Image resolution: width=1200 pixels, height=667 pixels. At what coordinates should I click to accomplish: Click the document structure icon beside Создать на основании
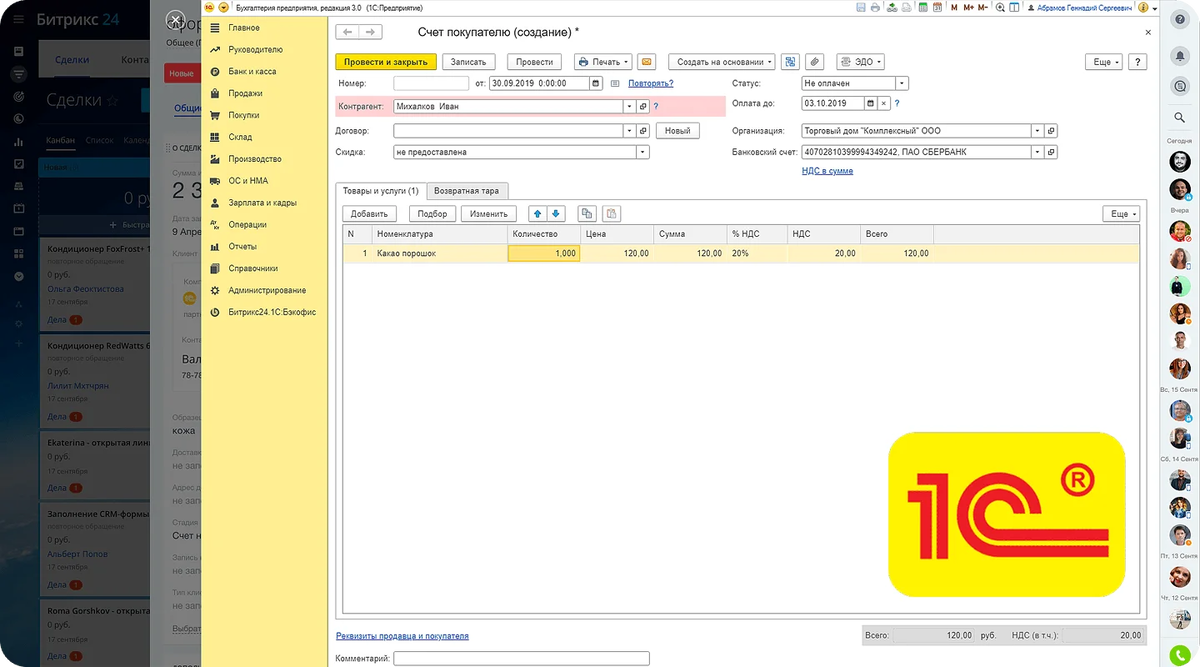[790, 62]
